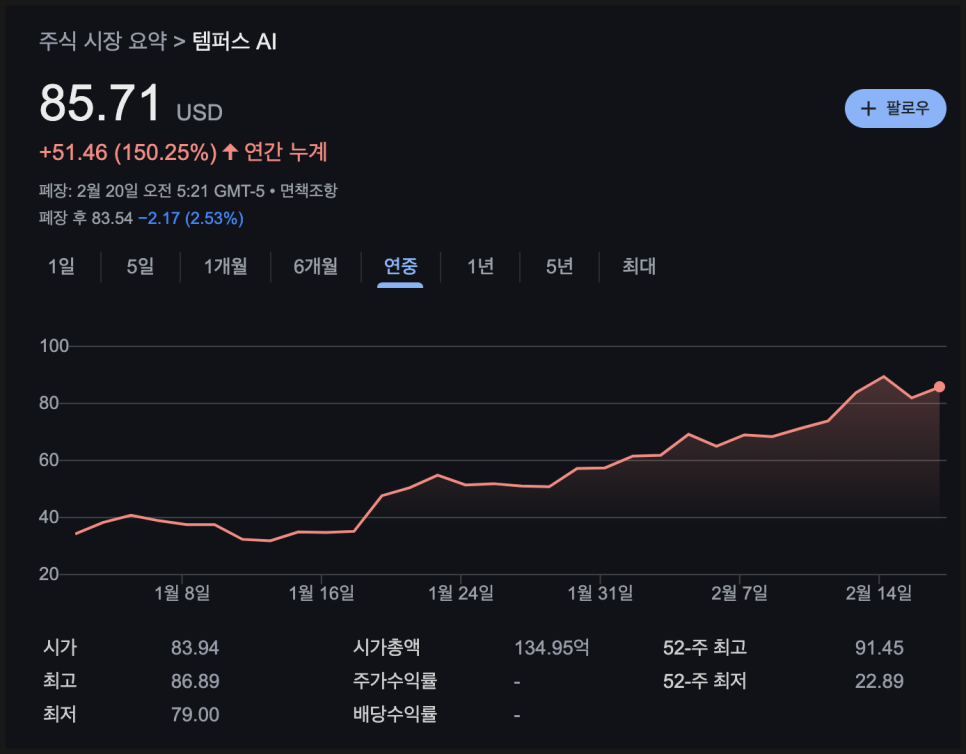This screenshot has width=966, height=754.
Task: Click the 85.71 current price value
Action: pyautogui.click(x=100, y=103)
